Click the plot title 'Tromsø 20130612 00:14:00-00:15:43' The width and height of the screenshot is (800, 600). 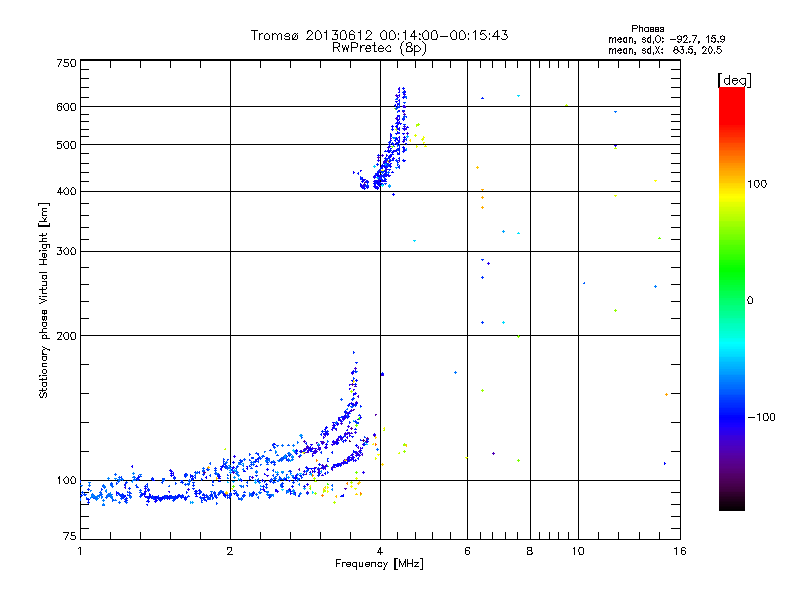[x=379, y=35]
